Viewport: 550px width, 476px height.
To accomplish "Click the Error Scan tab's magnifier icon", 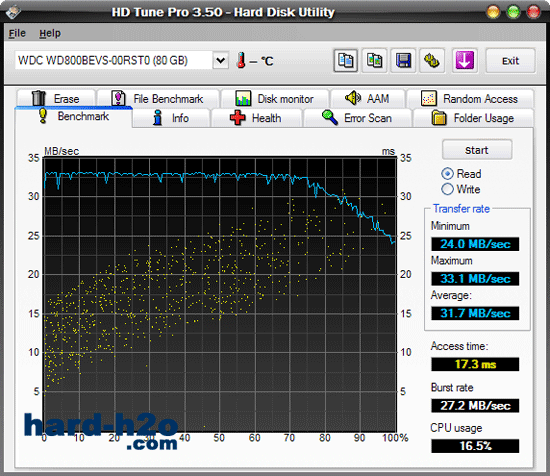I will 330,118.
